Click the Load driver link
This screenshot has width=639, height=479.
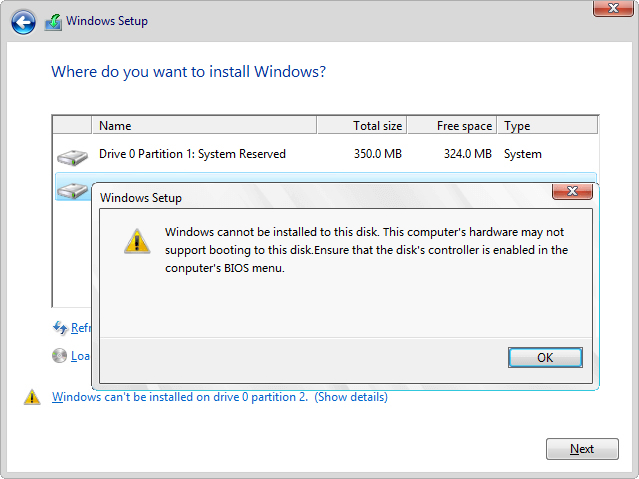click(80, 356)
